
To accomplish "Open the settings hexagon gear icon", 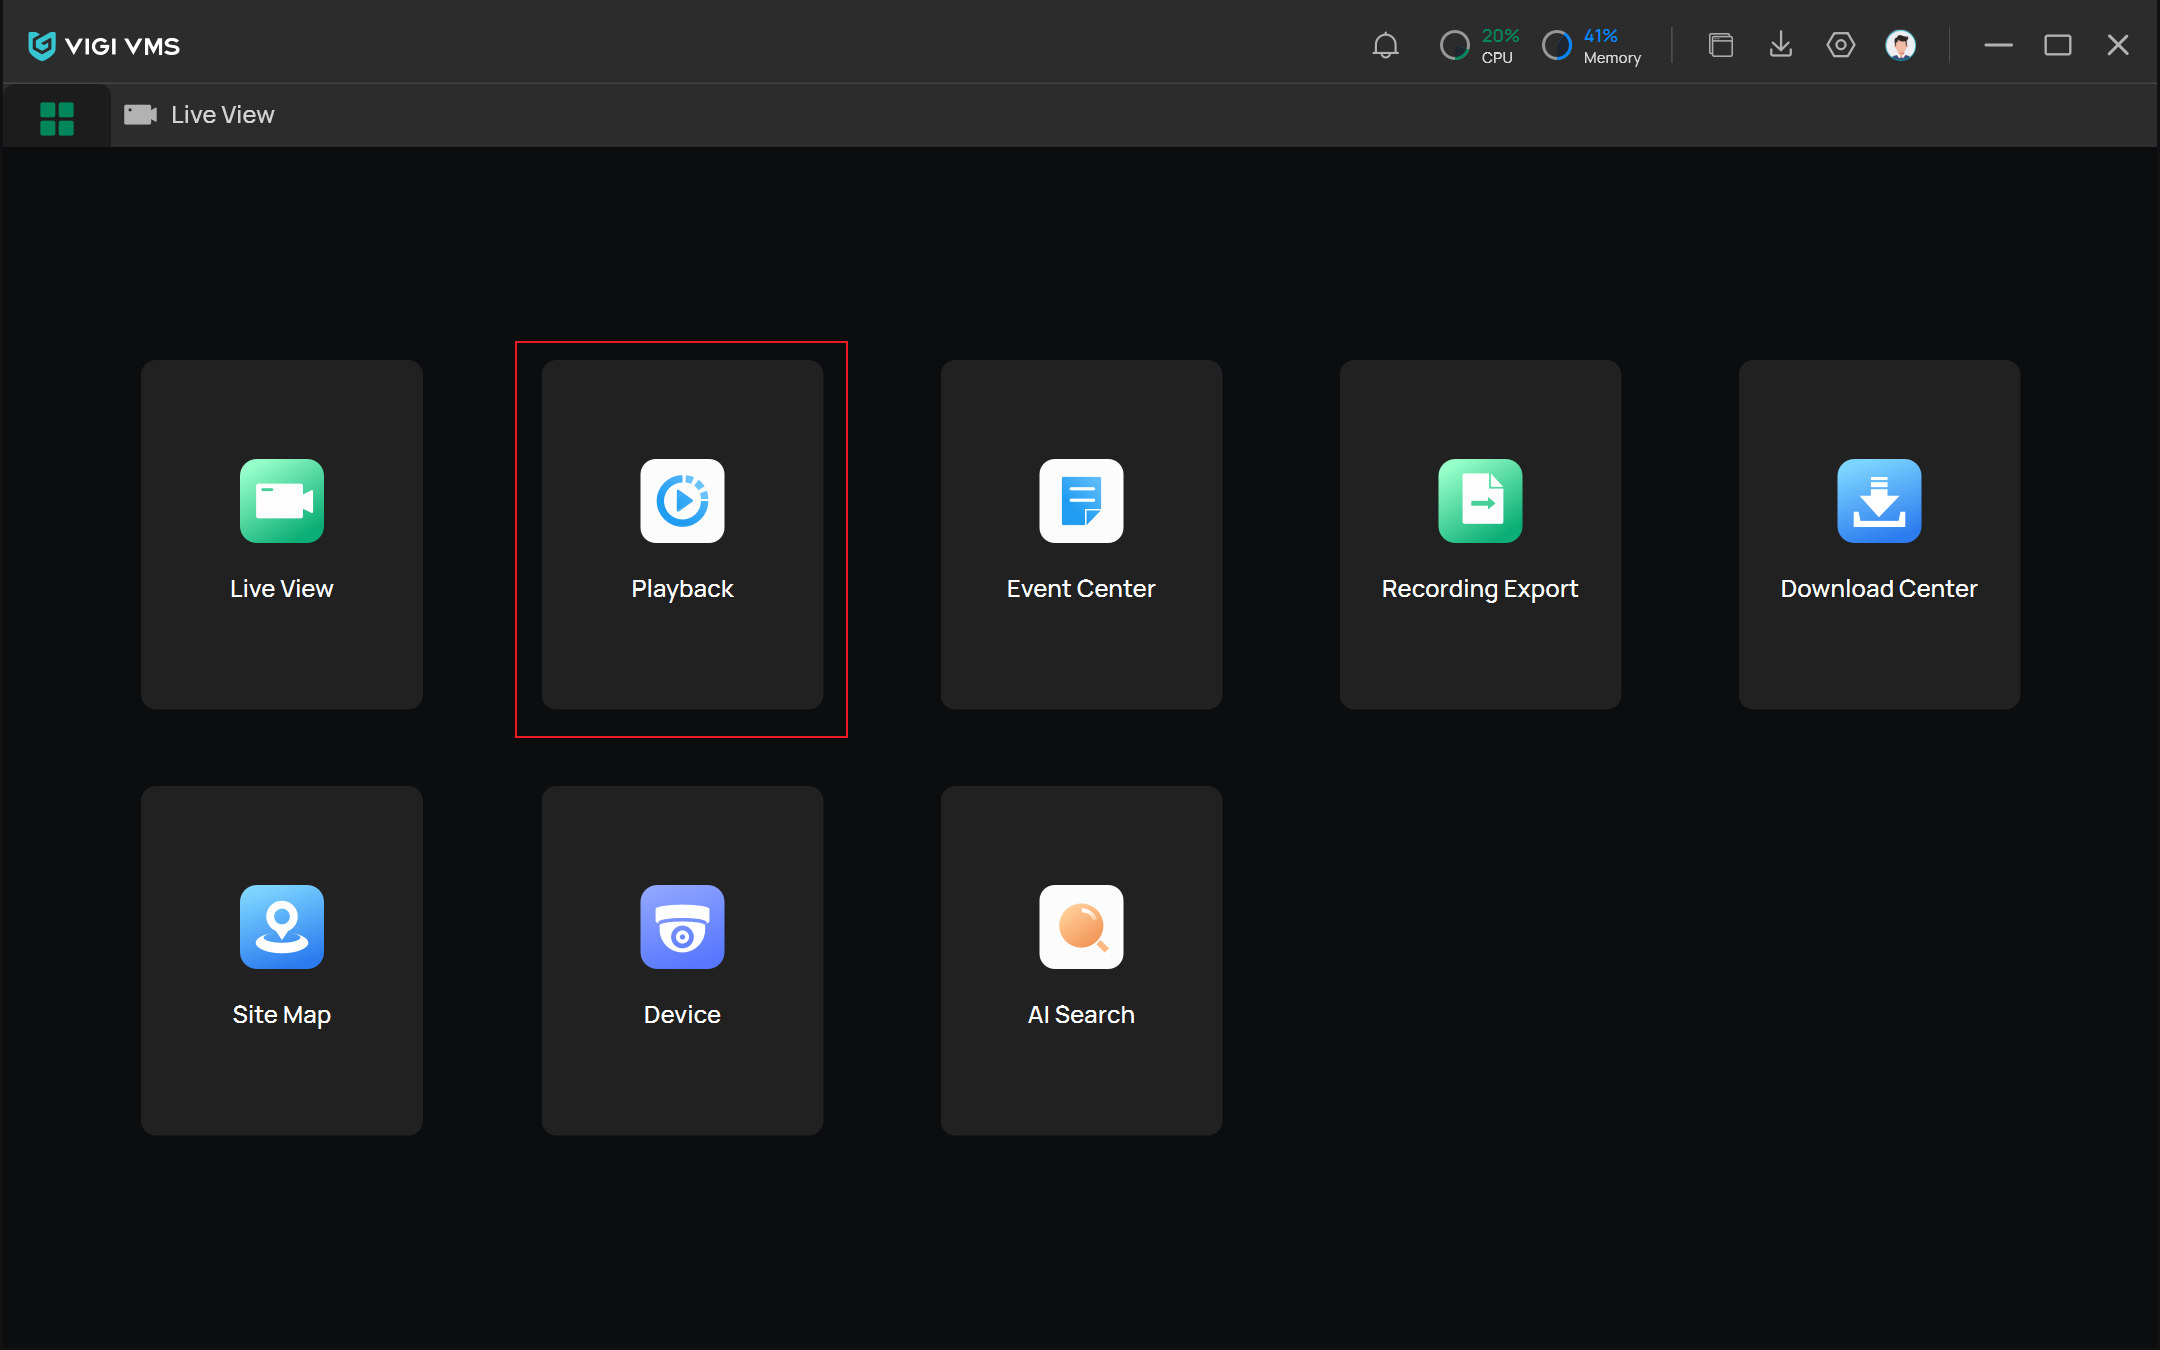I will [x=1840, y=45].
